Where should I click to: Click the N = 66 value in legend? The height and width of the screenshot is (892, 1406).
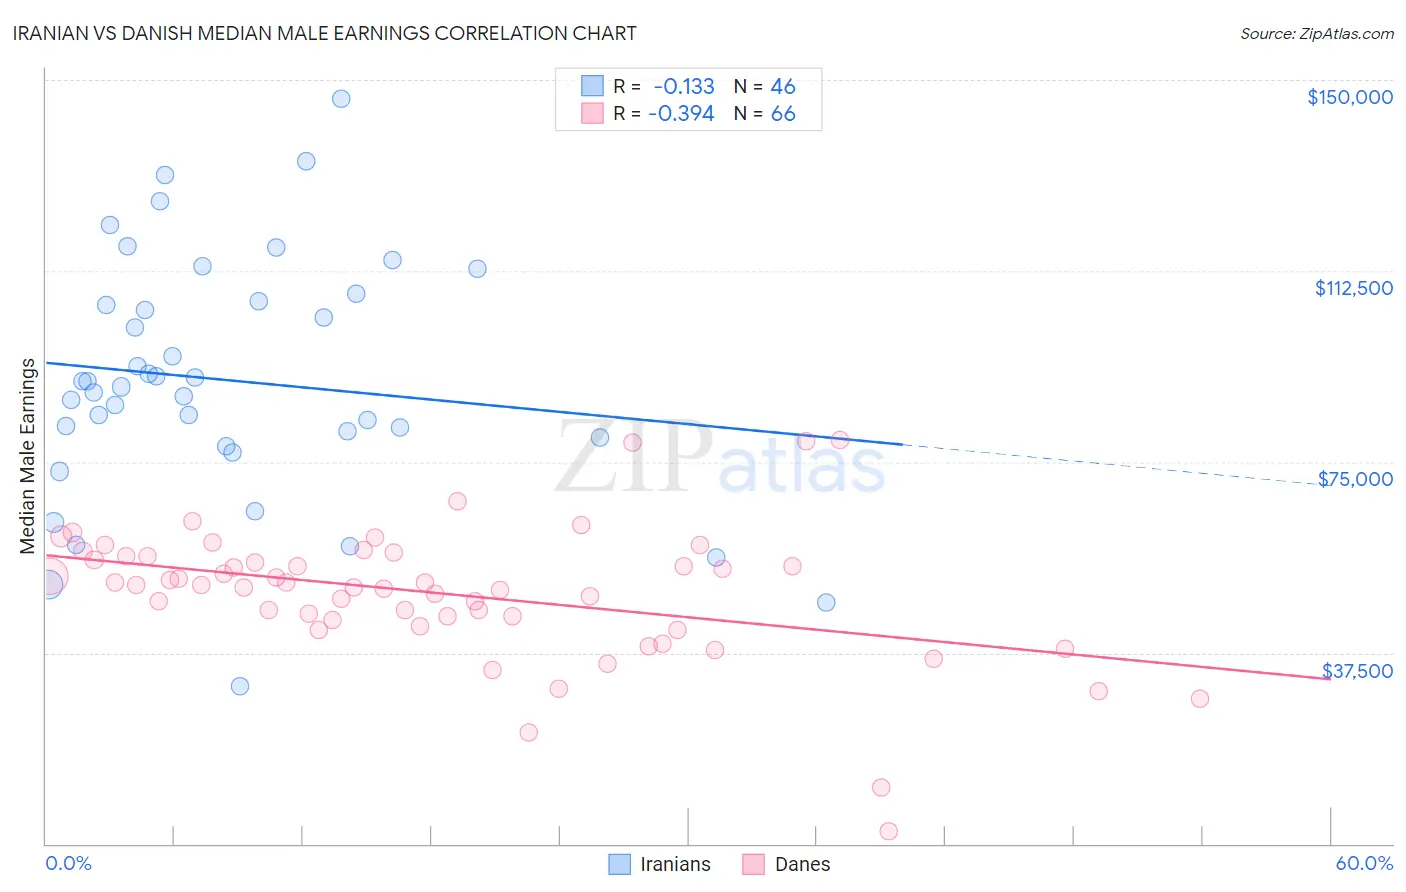click(765, 113)
